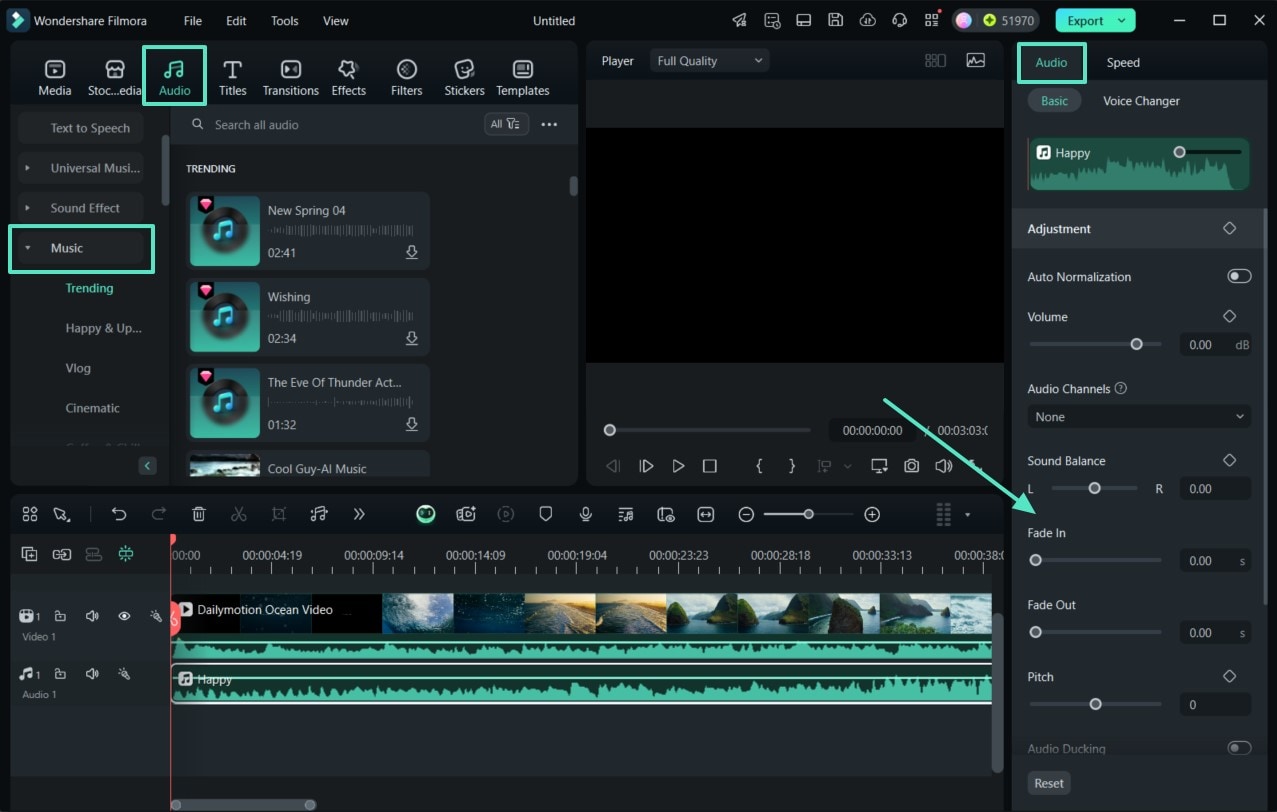Open the Full Quality player dropdown
The height and width of the screenshot is (812, 1277).
click(x=709, y=61)
